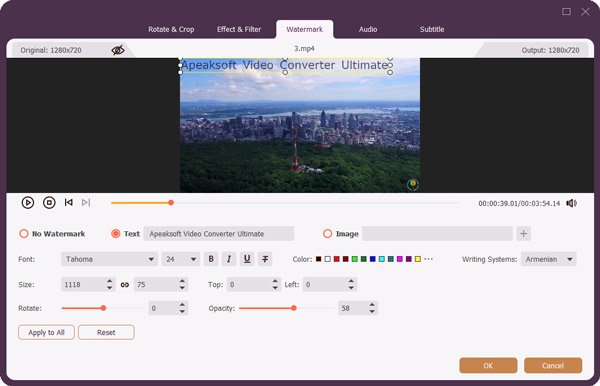The image size is (600, 386).
Task: Add watermark image with plus button
Action: (x=523, y=233)
